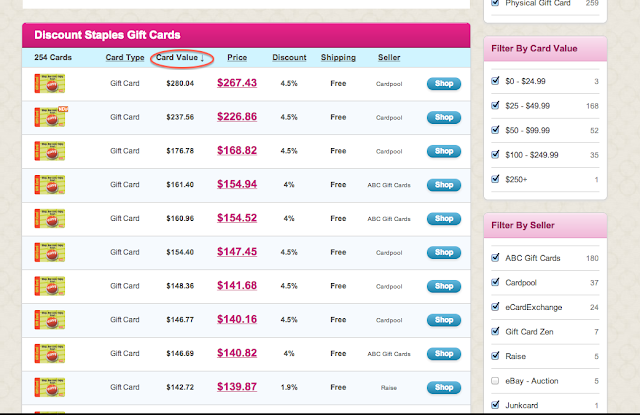Sort by Price column header

pyautogui.click(x=237, y=58)
